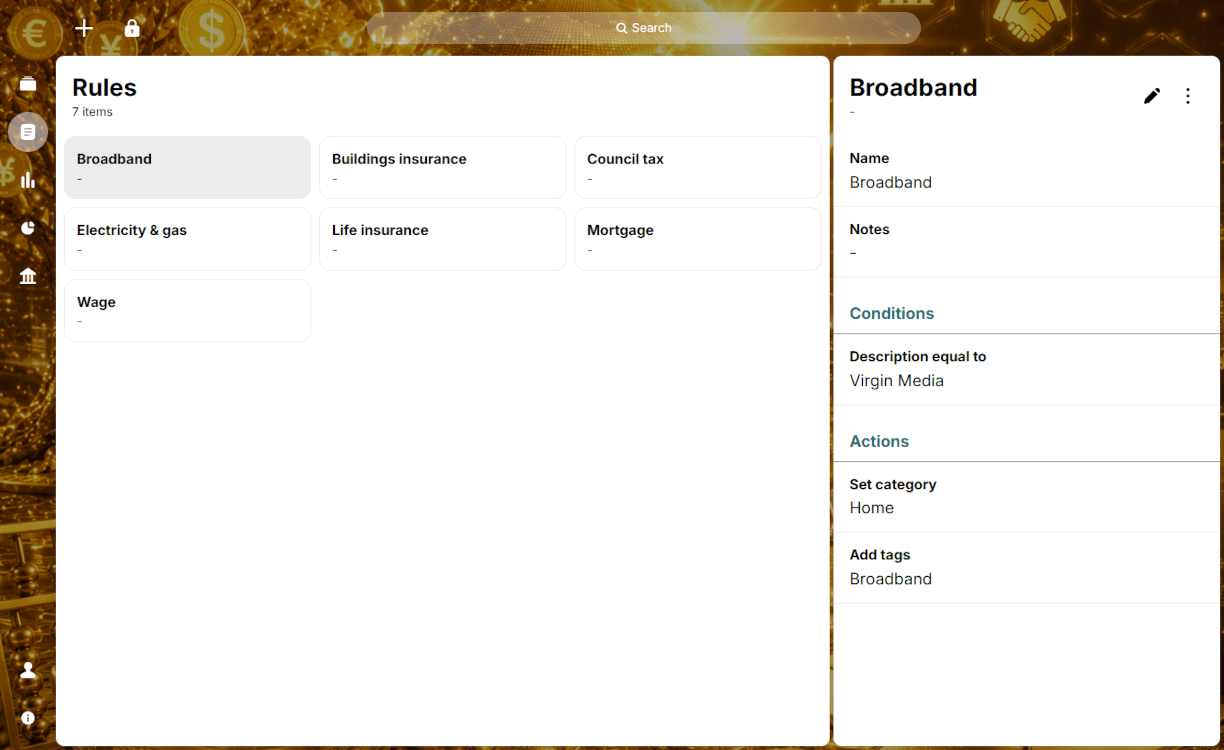Select the Mortgage rule card
1224x750 pixels.
coord(698,239)
